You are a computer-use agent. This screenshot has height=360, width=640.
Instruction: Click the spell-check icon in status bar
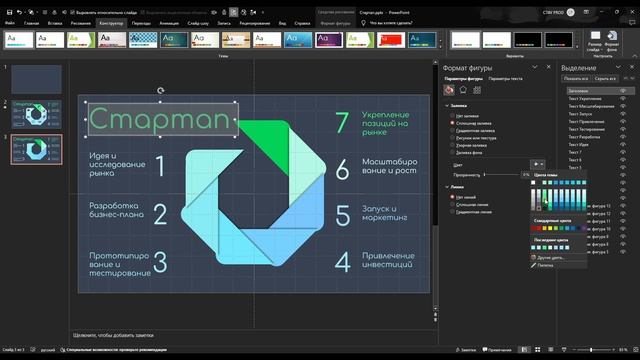pos(33,350)
